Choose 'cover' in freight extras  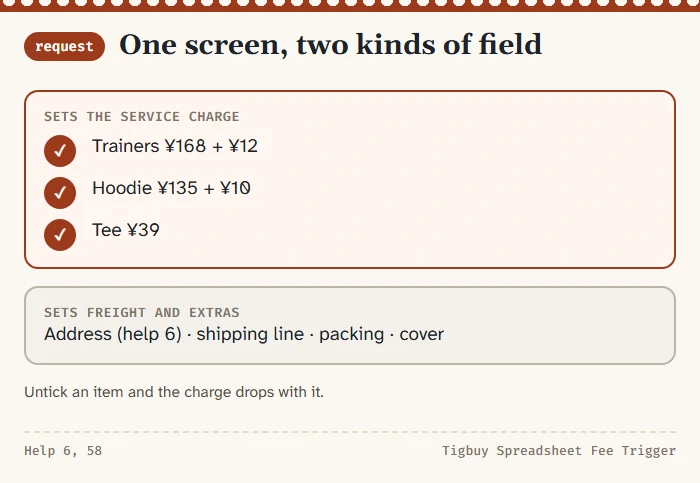(421, 334)
